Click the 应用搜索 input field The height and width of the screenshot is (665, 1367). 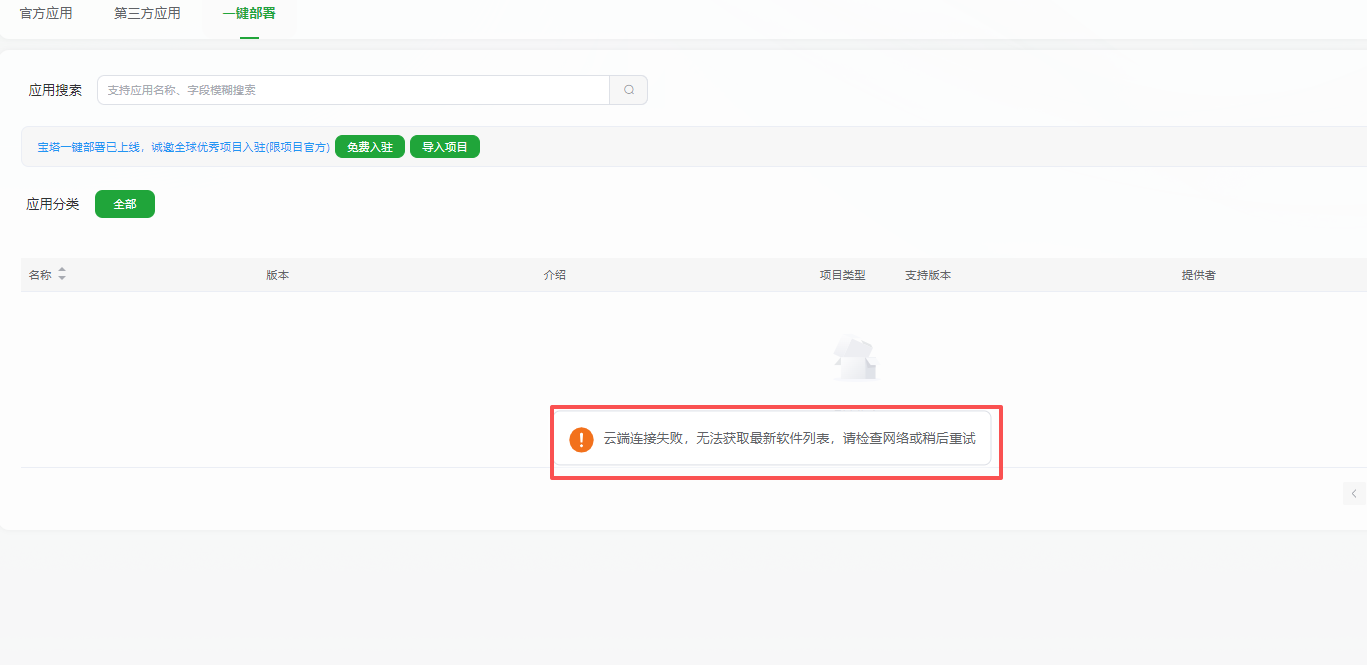[350, 89]
